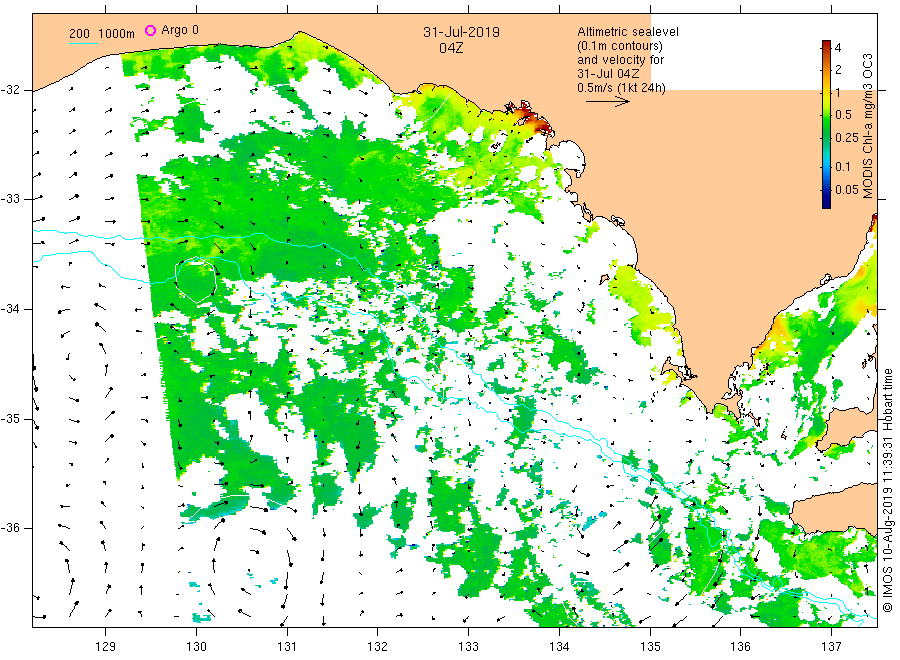Screen dimensions: 900x660
Task: Click the '0.5m/s (1kt 24h)' text
Action: (622, 88)
